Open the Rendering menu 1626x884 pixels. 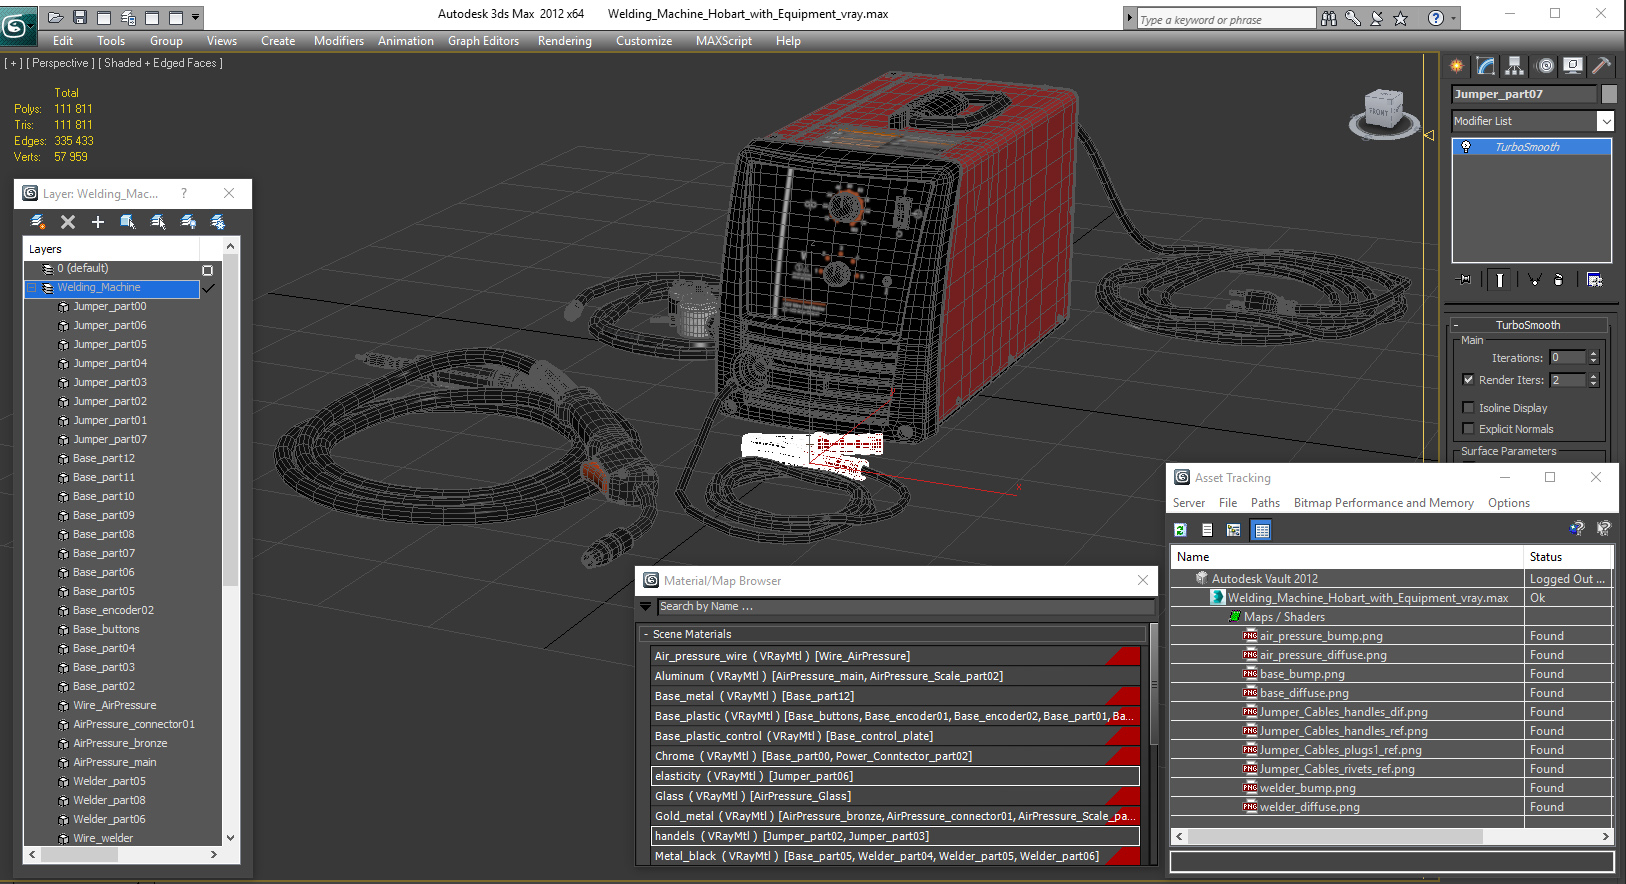[x=564, y=41]
